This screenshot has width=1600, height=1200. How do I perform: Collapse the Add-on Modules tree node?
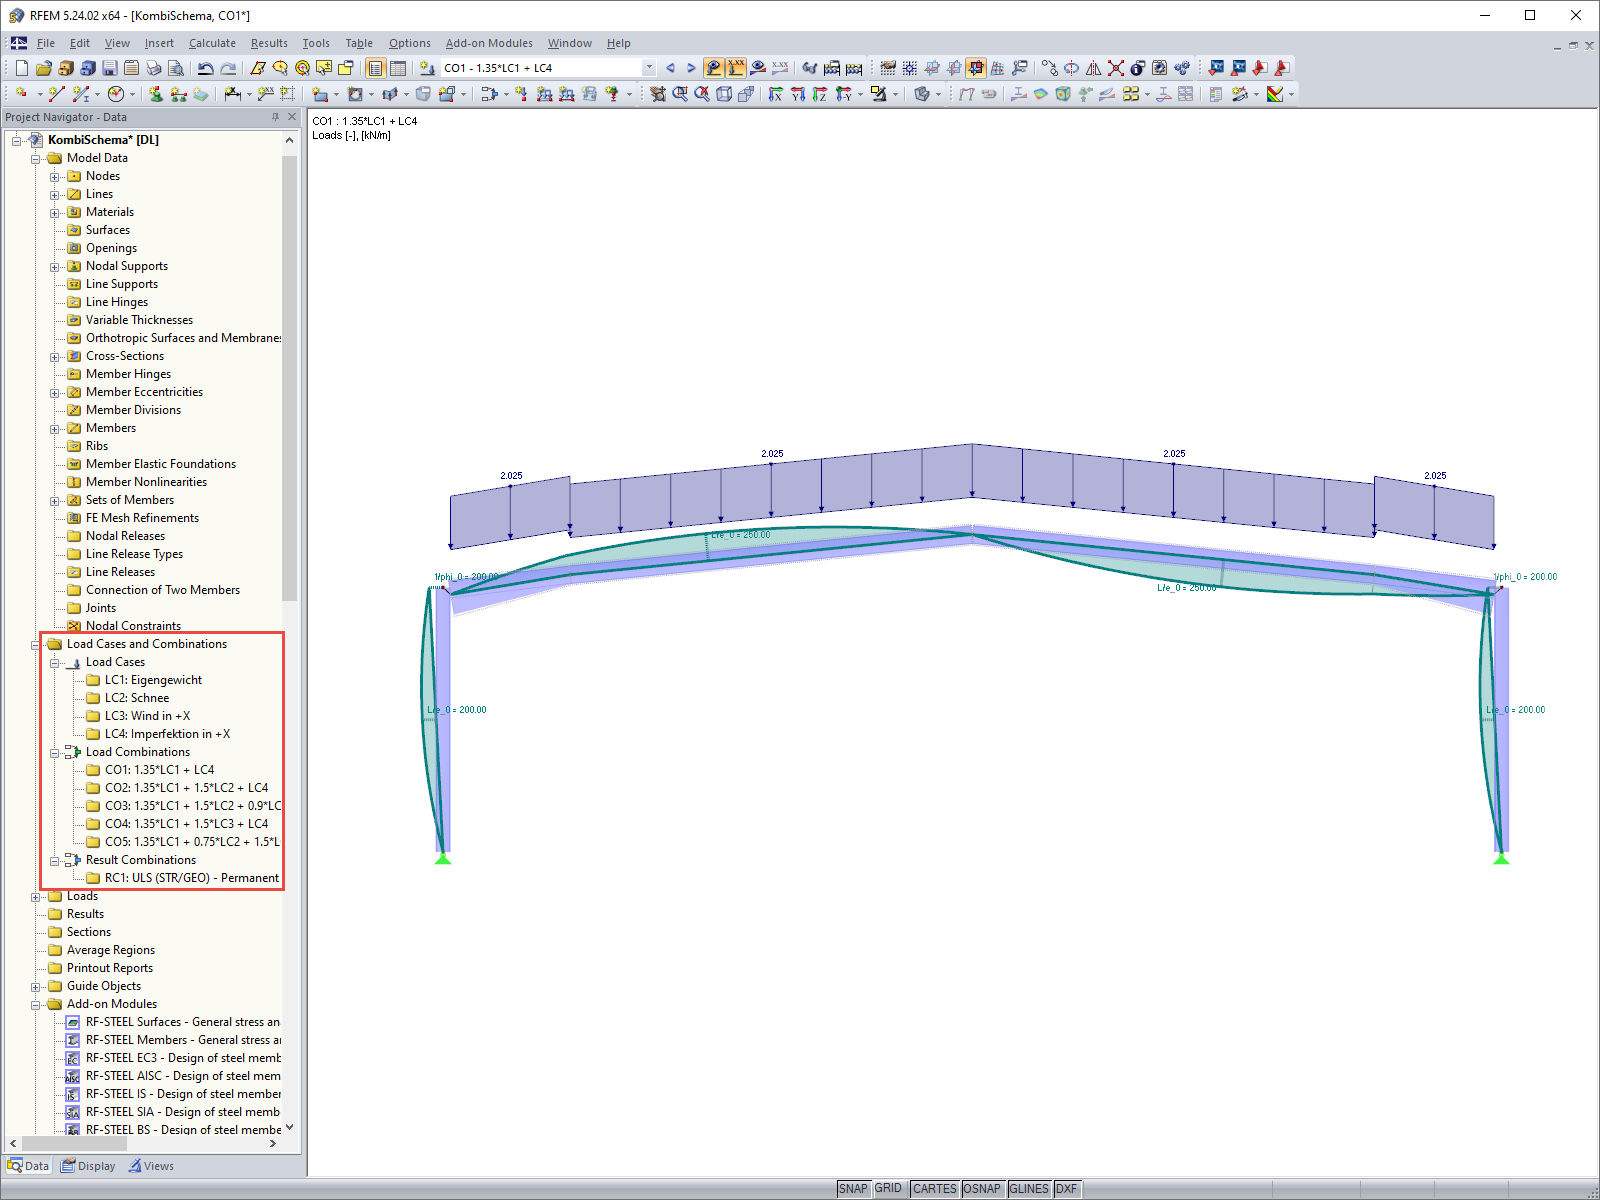pyautogui.click(x=36, y=1004)
